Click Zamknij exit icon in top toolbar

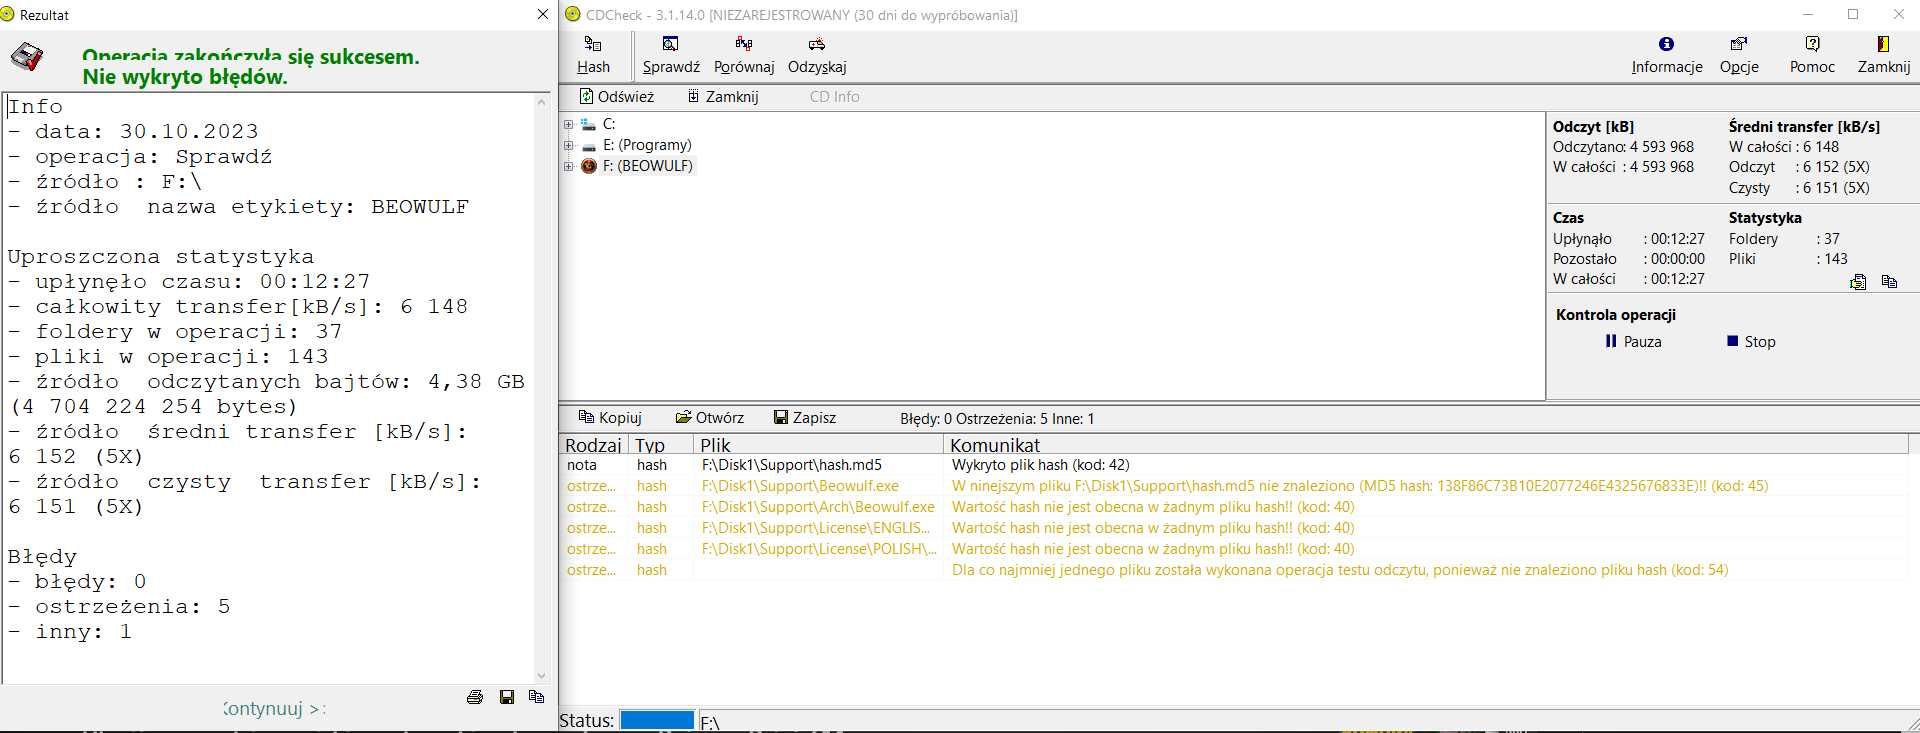point(1884,55)
